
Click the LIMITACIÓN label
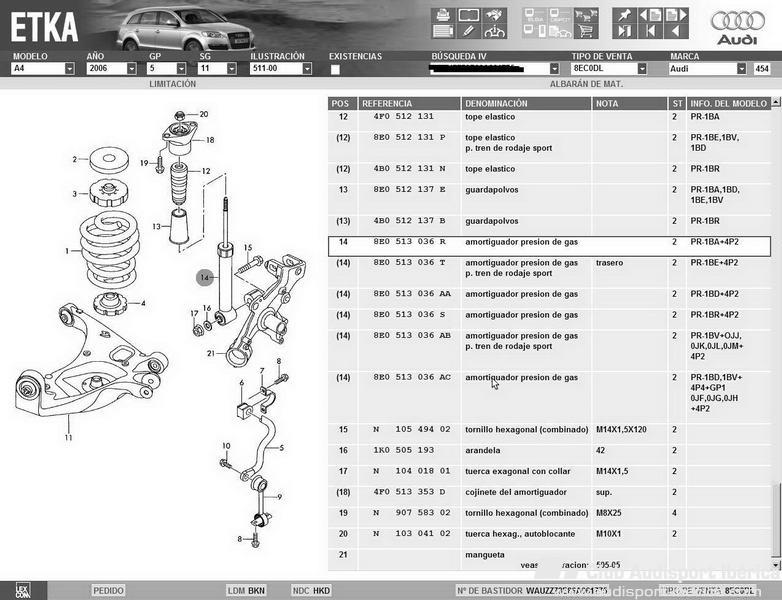[x=173, y=84]
